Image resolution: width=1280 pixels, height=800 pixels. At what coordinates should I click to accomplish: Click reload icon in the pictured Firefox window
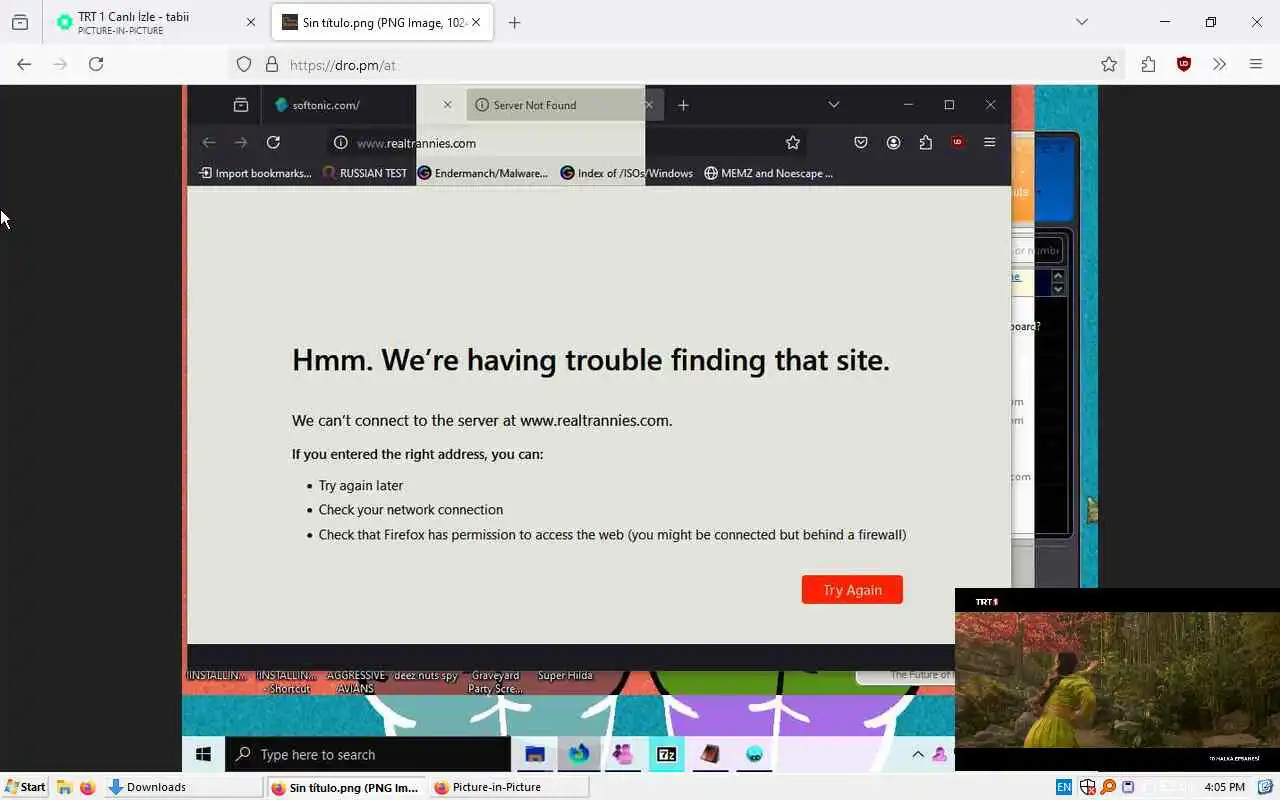tap(273, 142)
